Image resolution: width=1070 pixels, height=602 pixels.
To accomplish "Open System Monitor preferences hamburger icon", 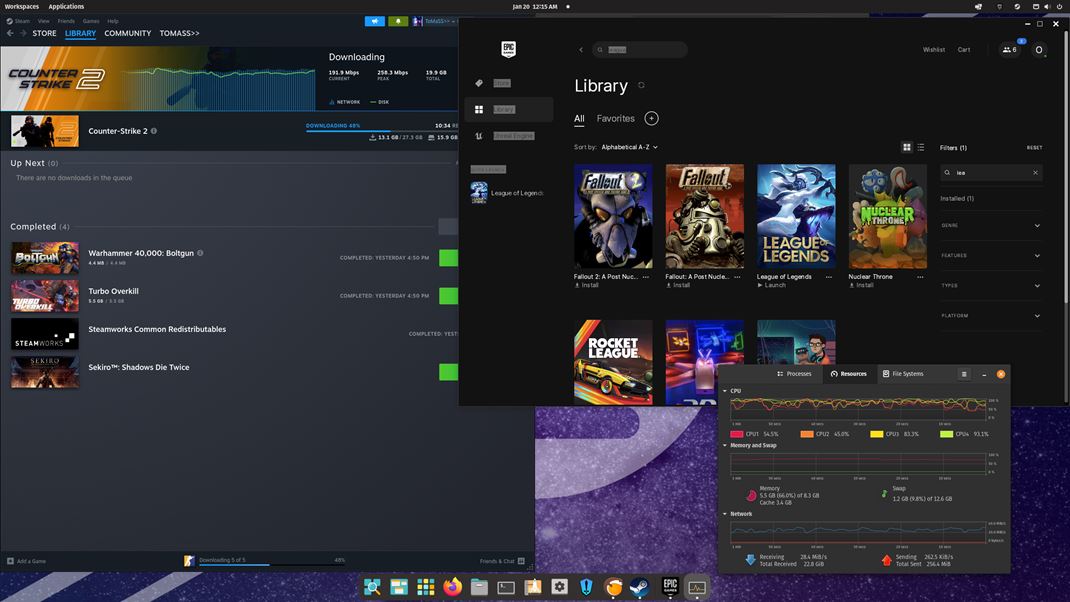I will pos(963,374).
